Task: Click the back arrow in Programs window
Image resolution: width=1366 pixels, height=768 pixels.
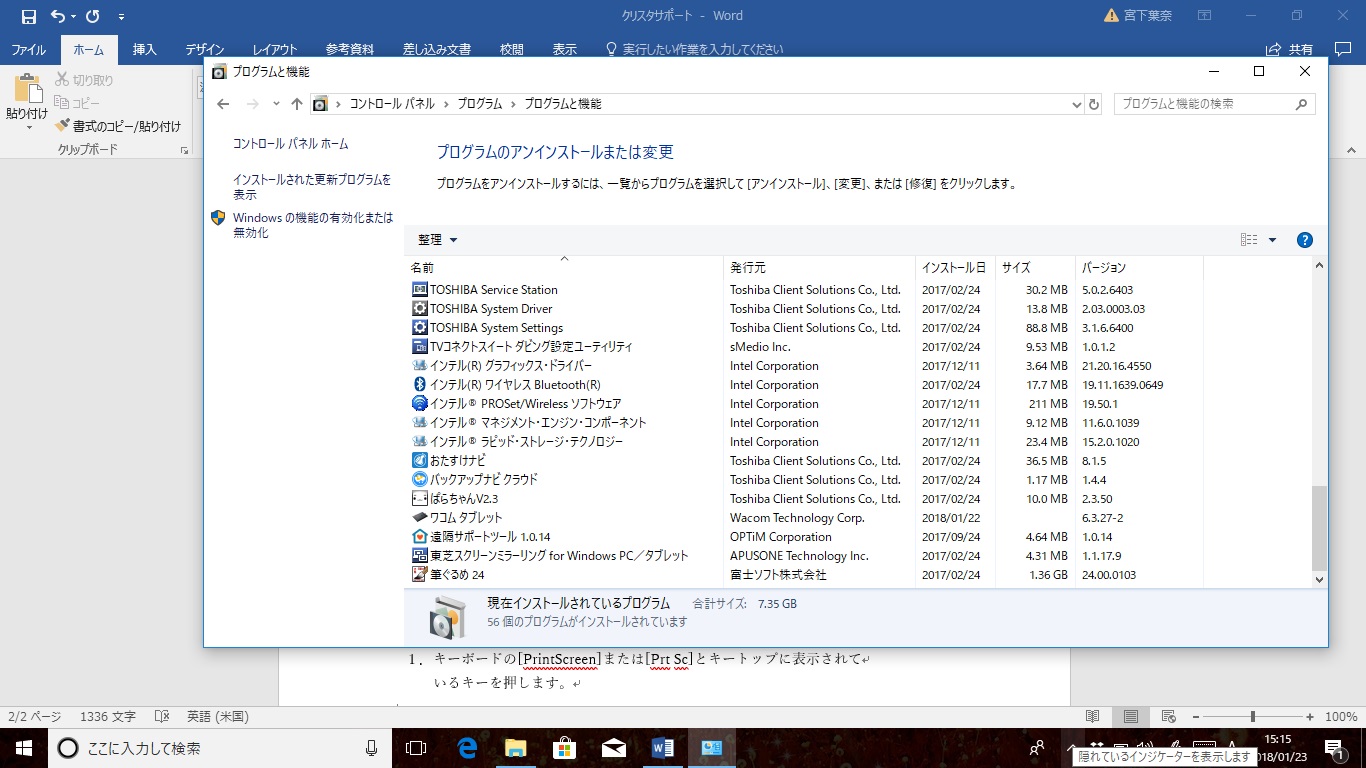Action: (x=224, y=104)
